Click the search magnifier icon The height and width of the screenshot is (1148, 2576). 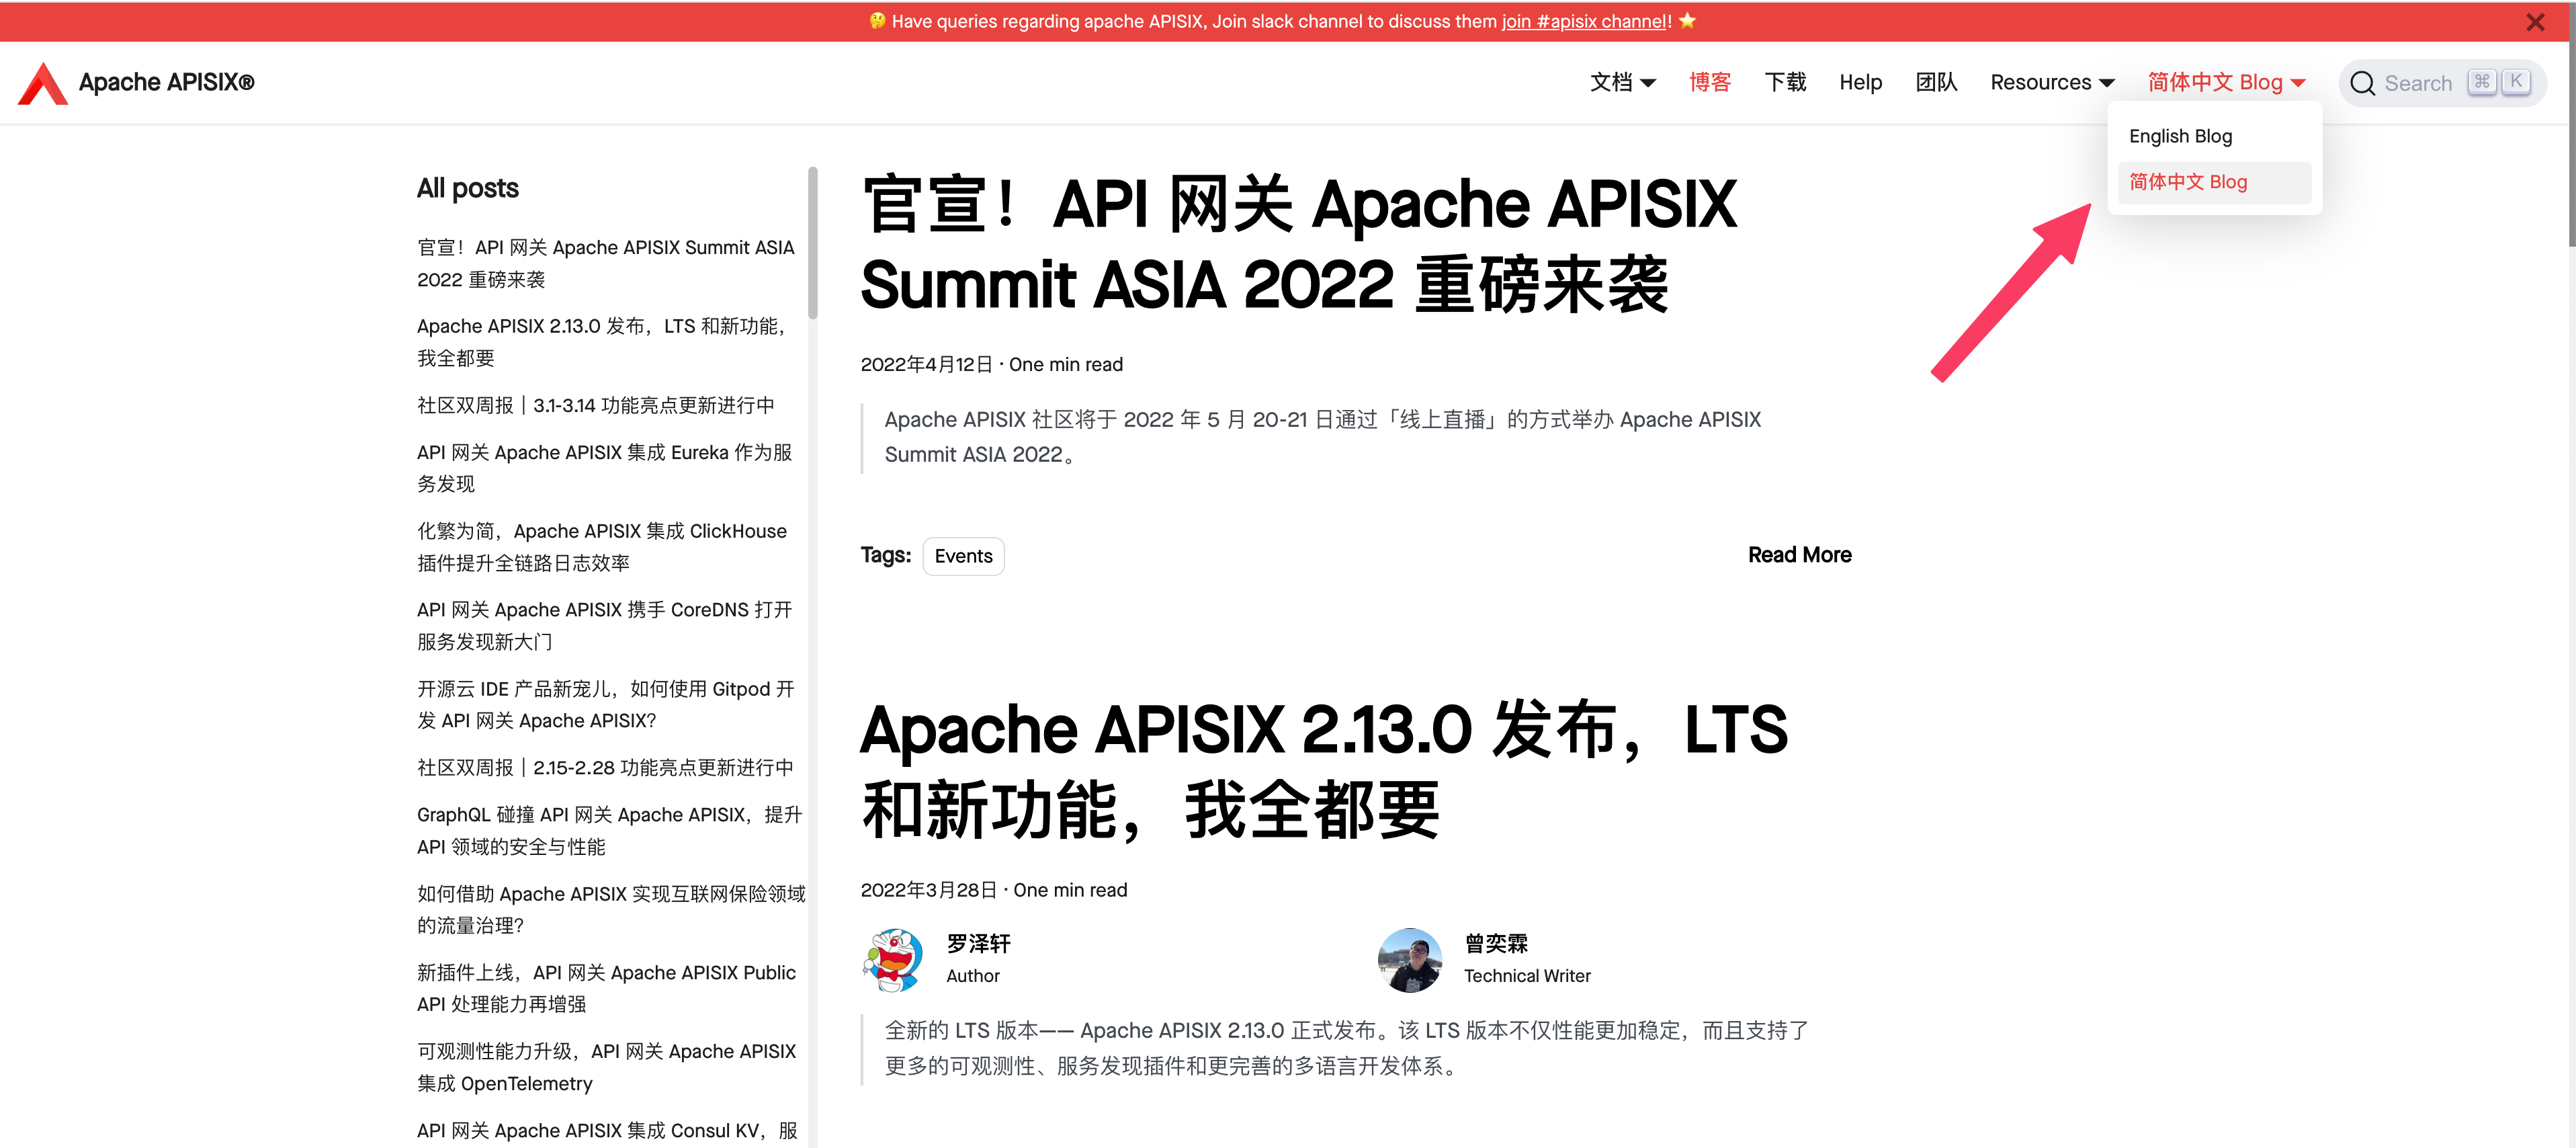coord(2363,83)
